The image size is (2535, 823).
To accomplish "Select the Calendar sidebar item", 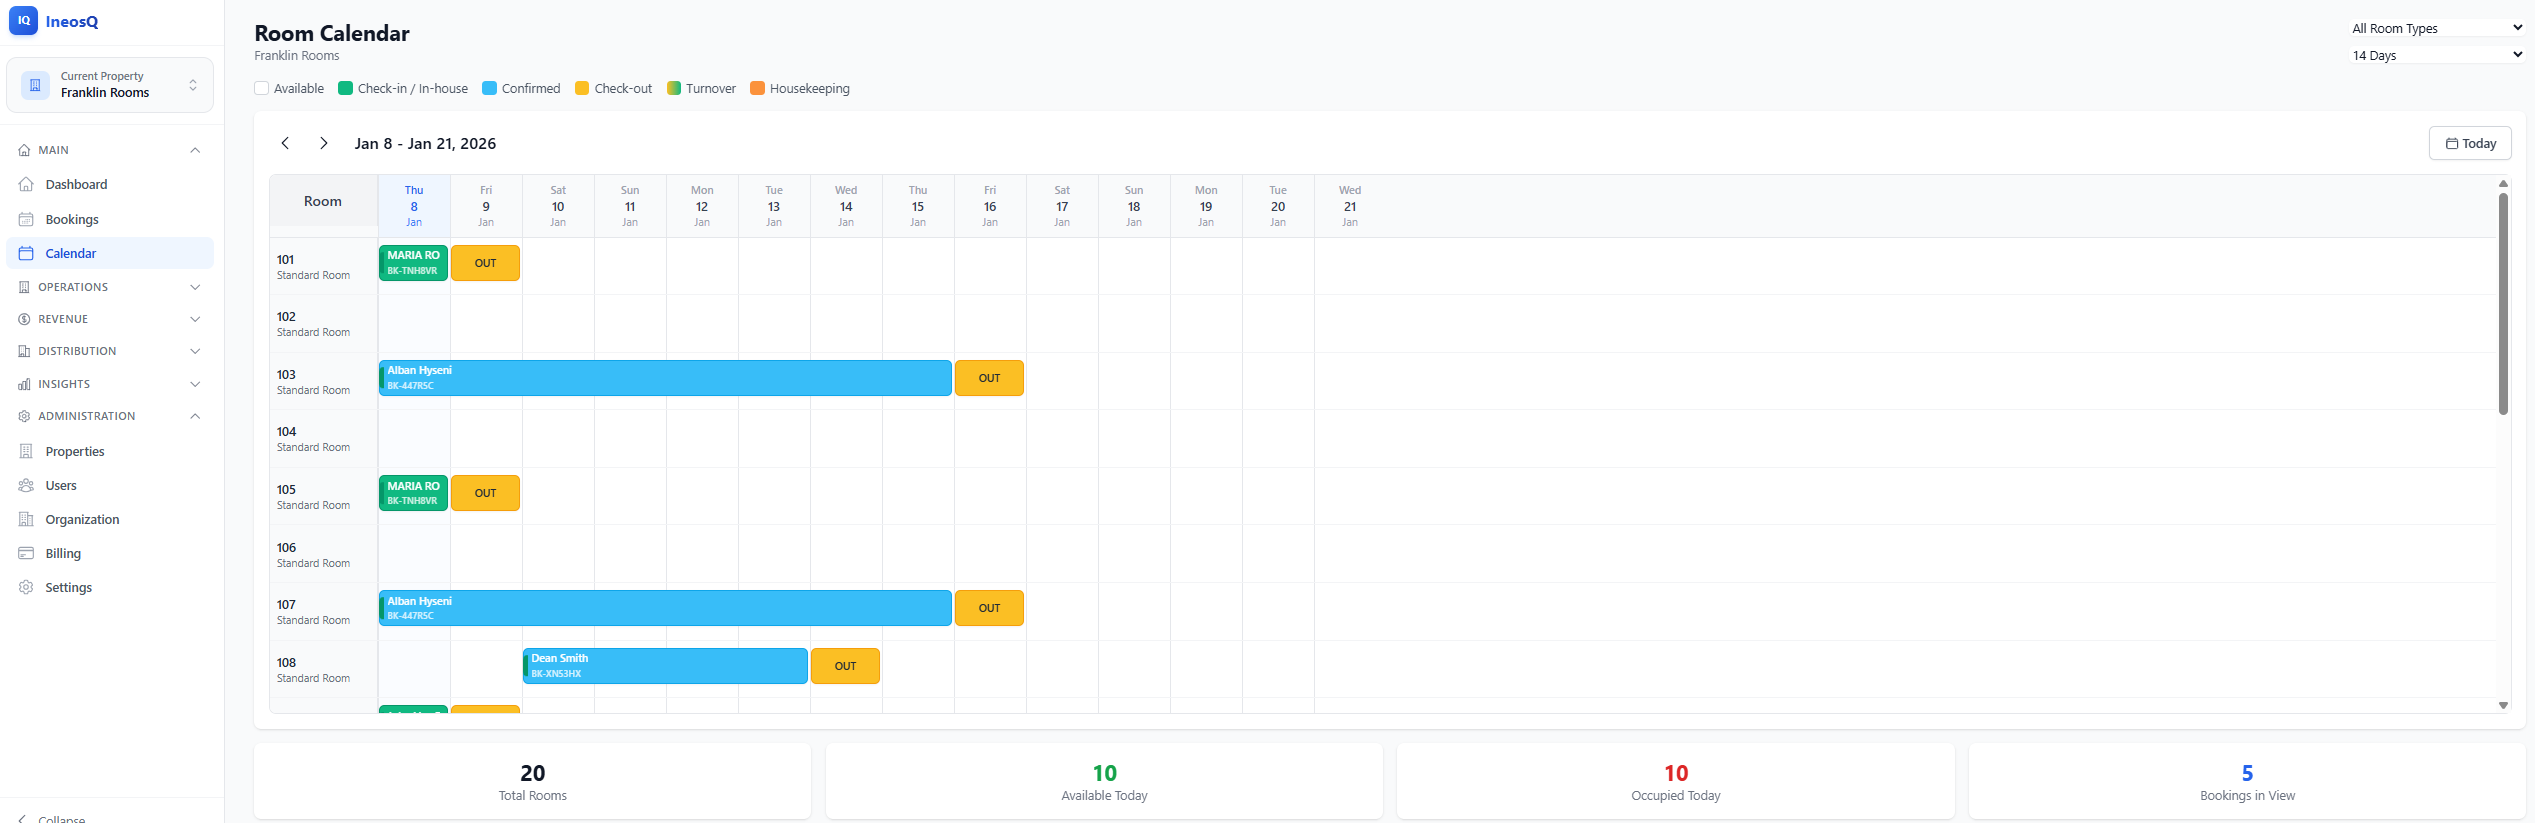I will 110,253.
